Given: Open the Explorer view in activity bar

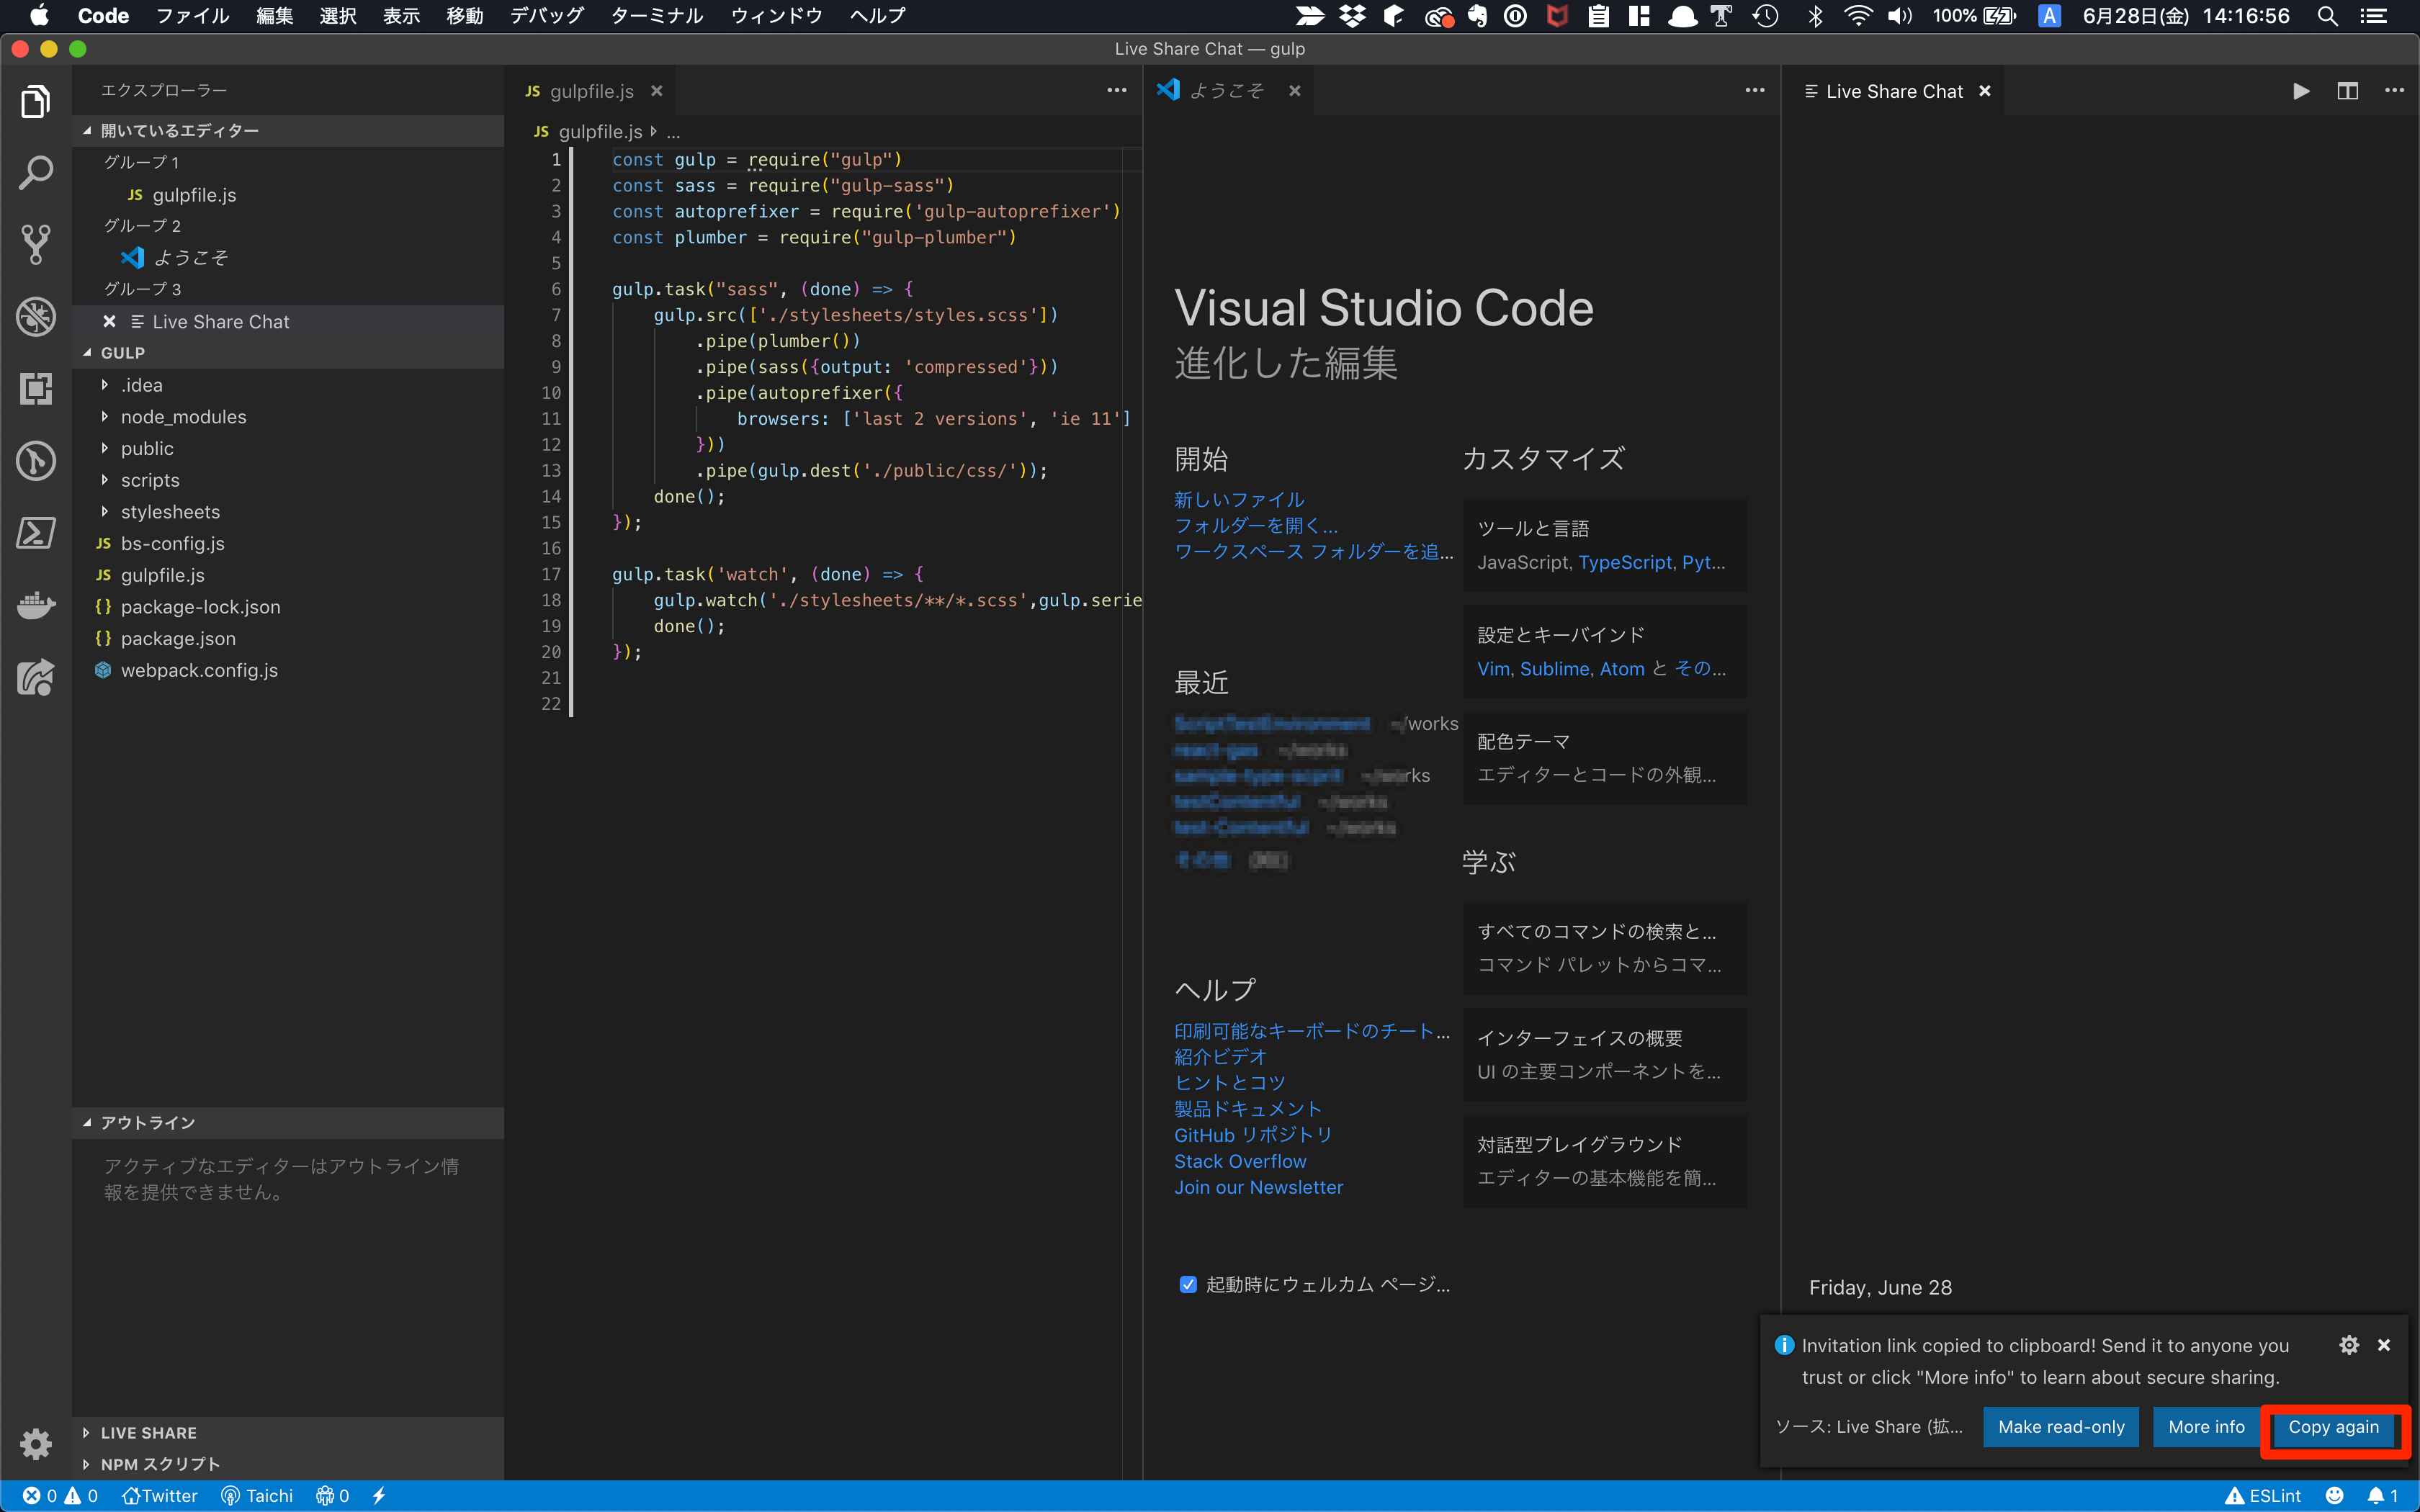Looking at the screenshot, I should 36,101.
